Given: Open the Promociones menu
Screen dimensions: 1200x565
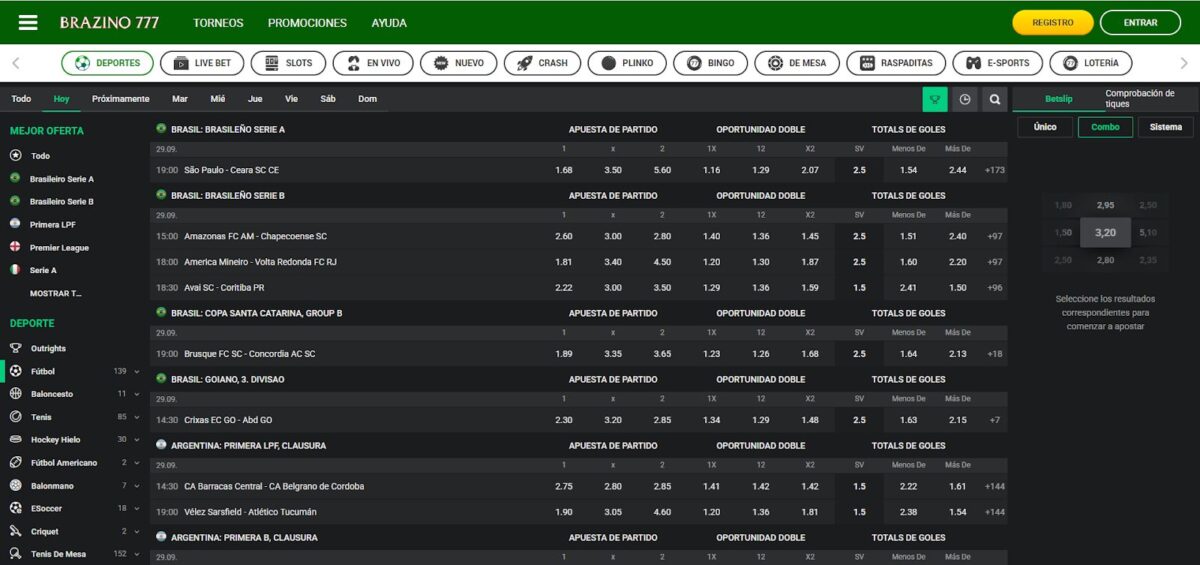Looking at the screenshot, I should click(x=307, y=22).
